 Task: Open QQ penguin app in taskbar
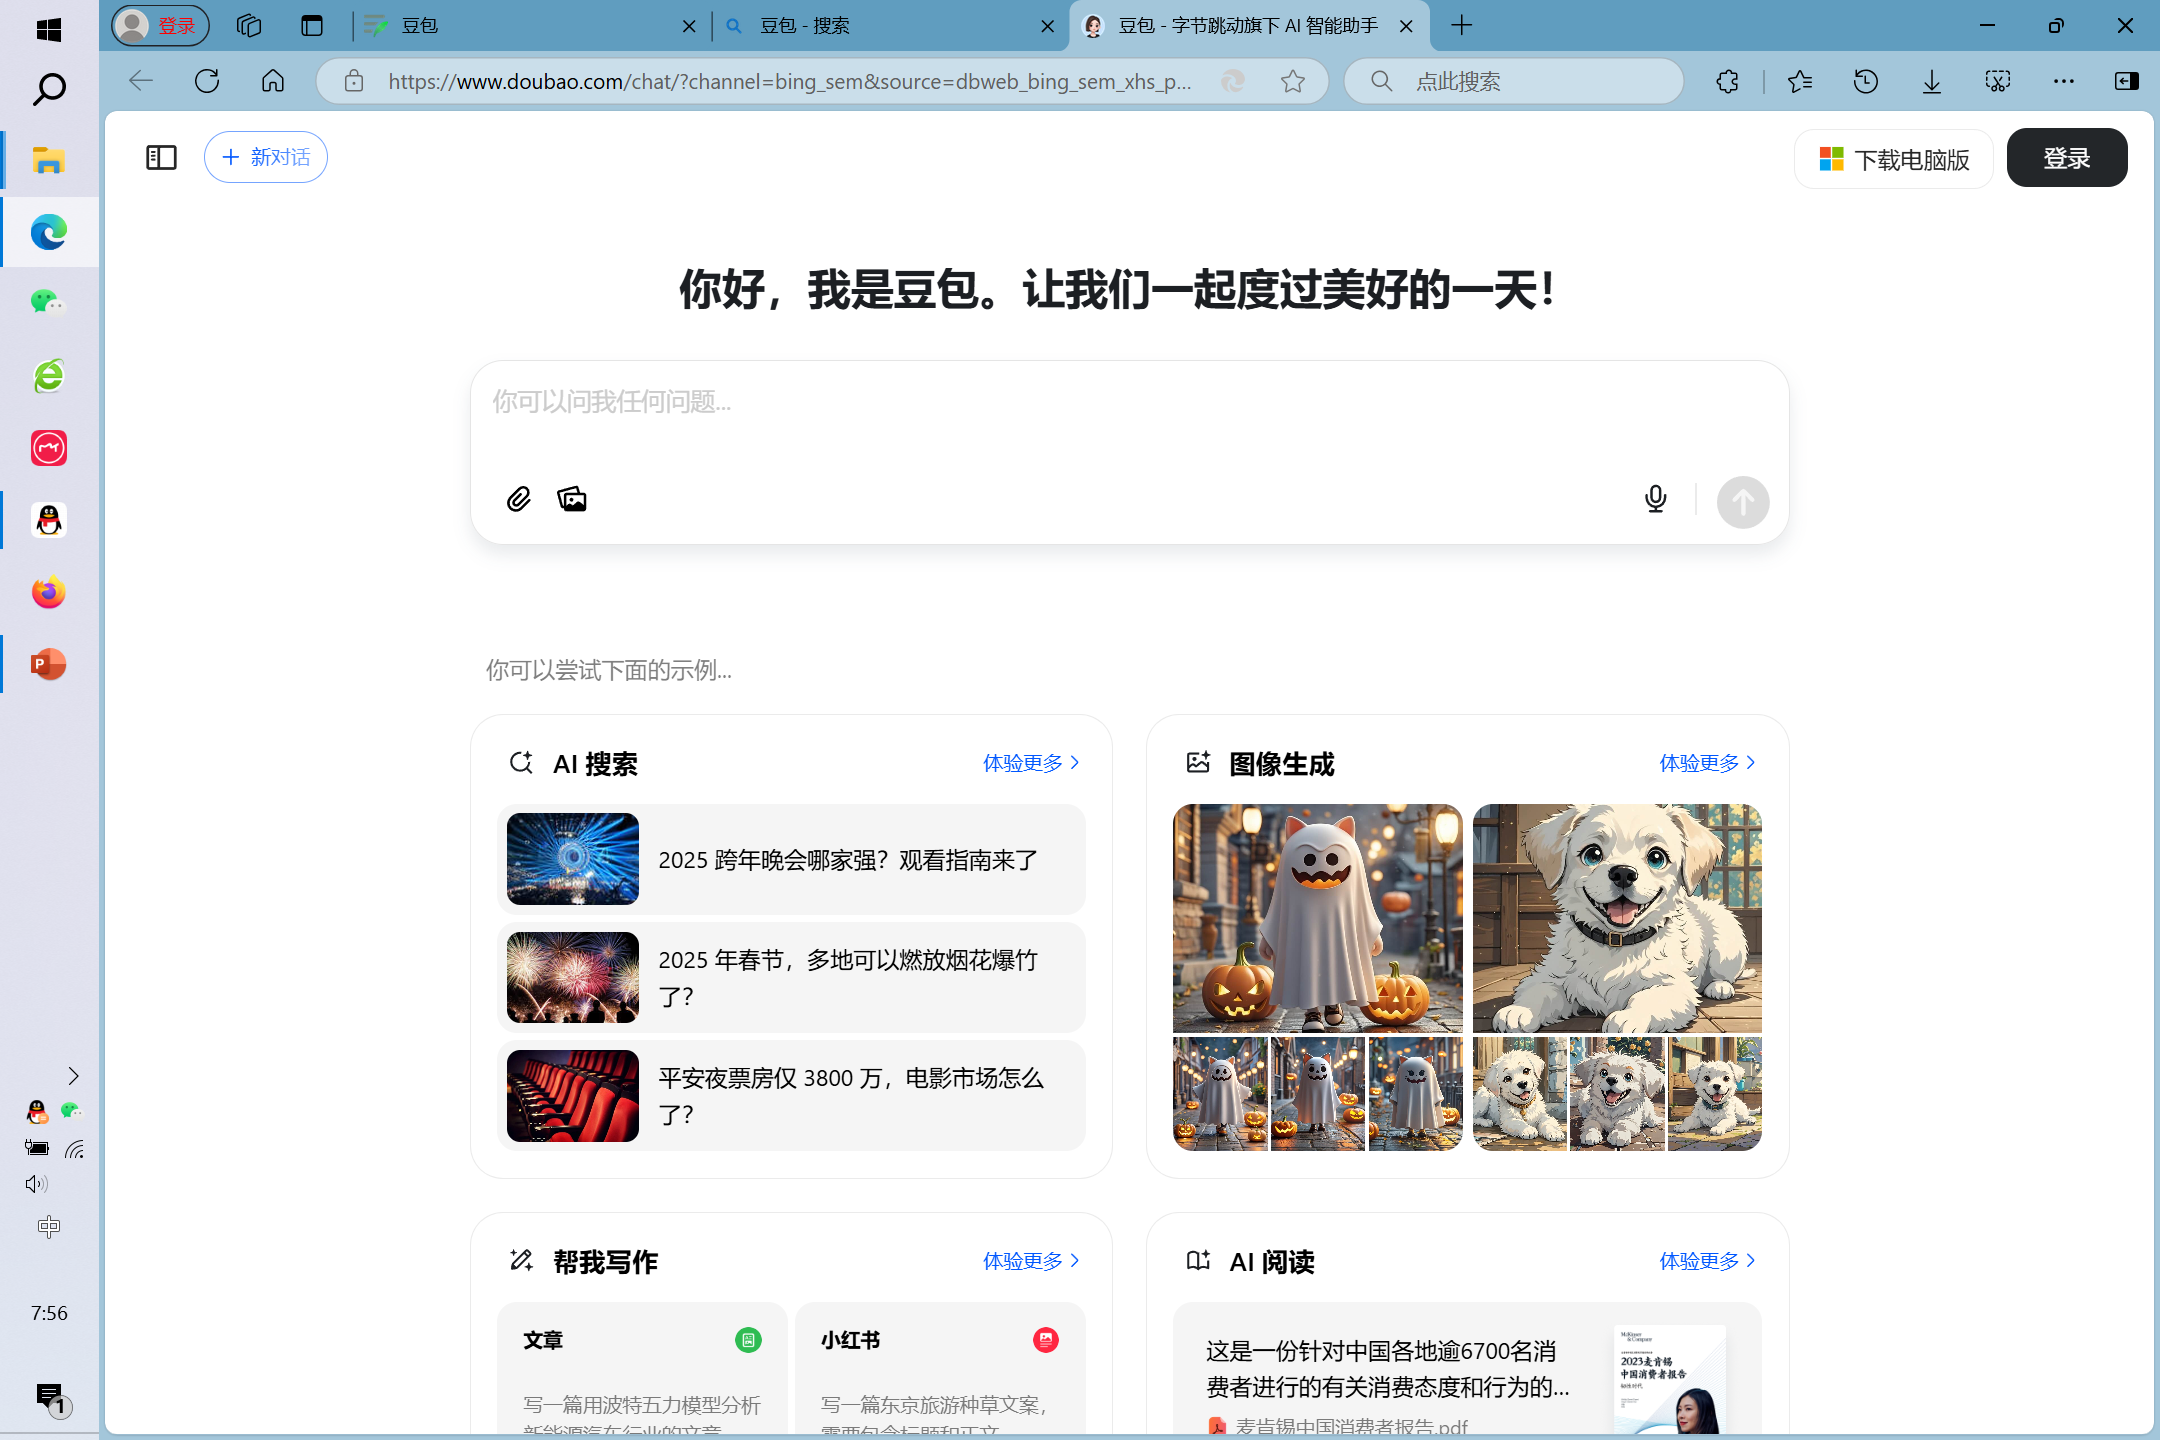click(49, 520)
